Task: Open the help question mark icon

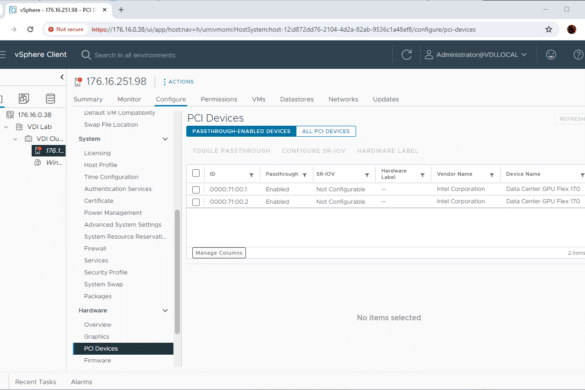Action: click(578, 55)
